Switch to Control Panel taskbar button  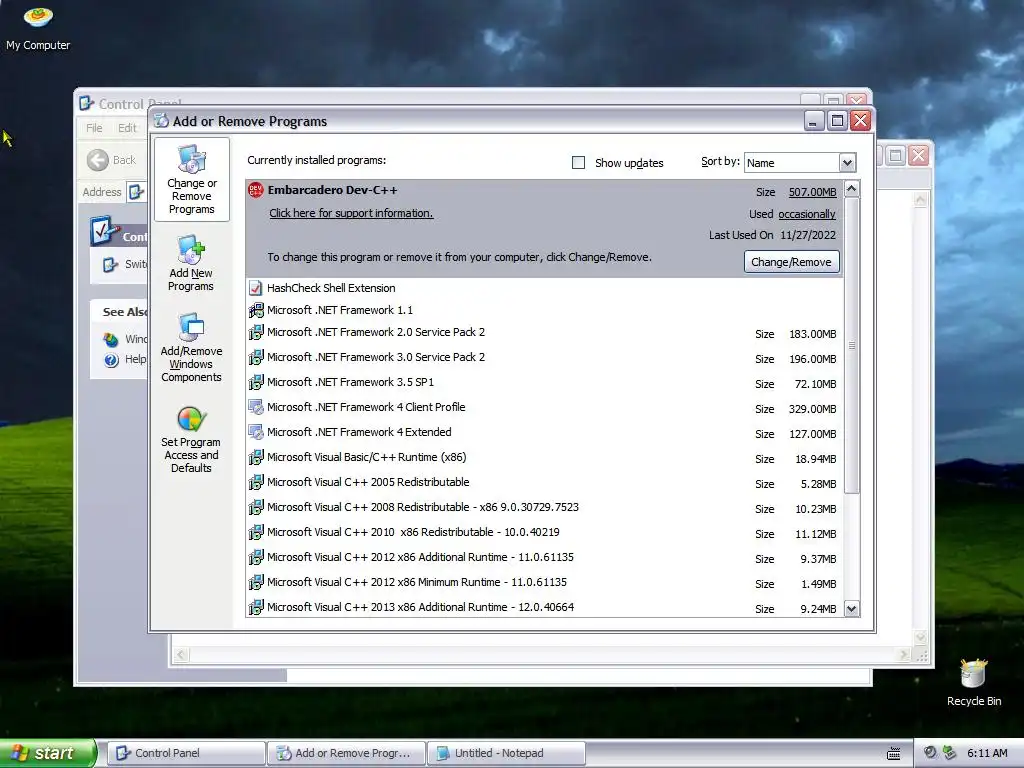[x=186, y=753]
